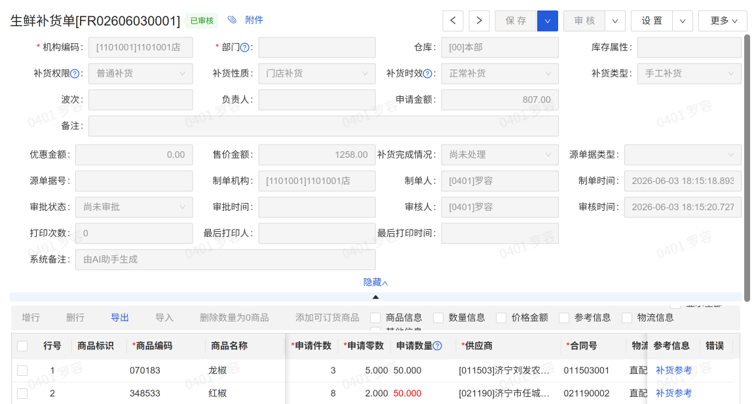This screenshot has width=756, height=404.
Task: Click the 导出 toolbar item
Action: coord(120,318)
